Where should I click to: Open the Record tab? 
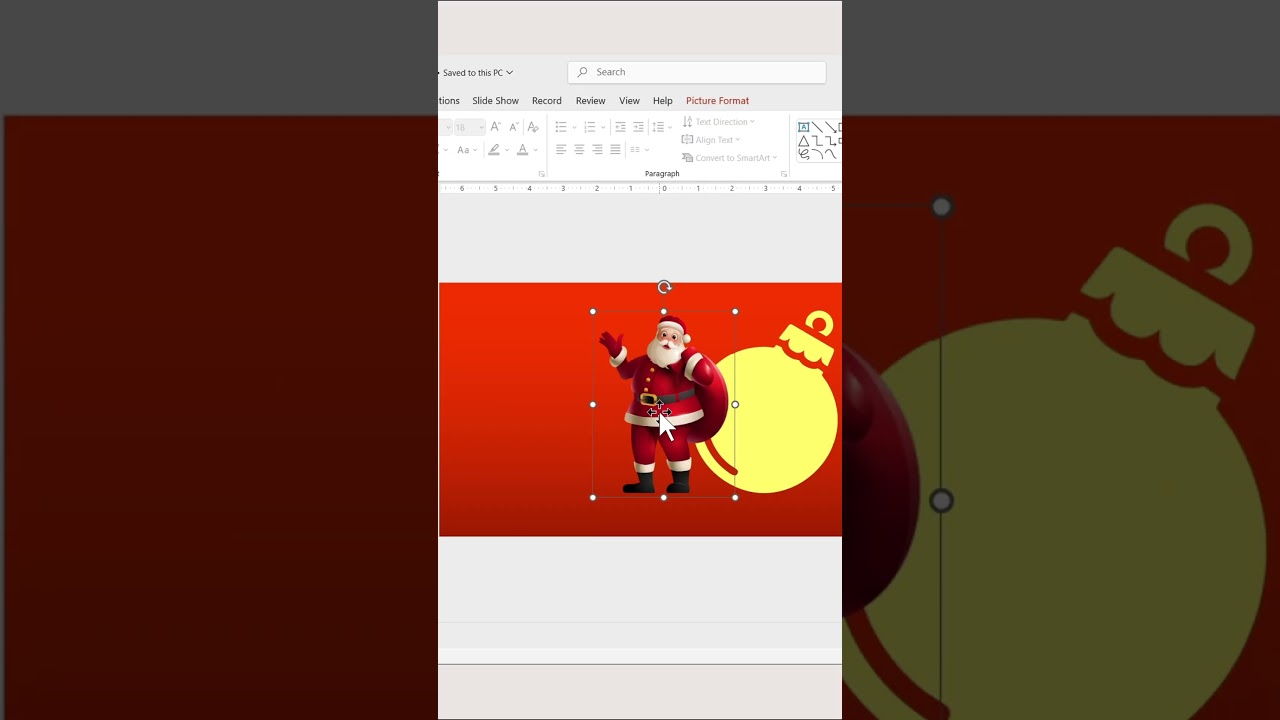click(x=547, y=101)
